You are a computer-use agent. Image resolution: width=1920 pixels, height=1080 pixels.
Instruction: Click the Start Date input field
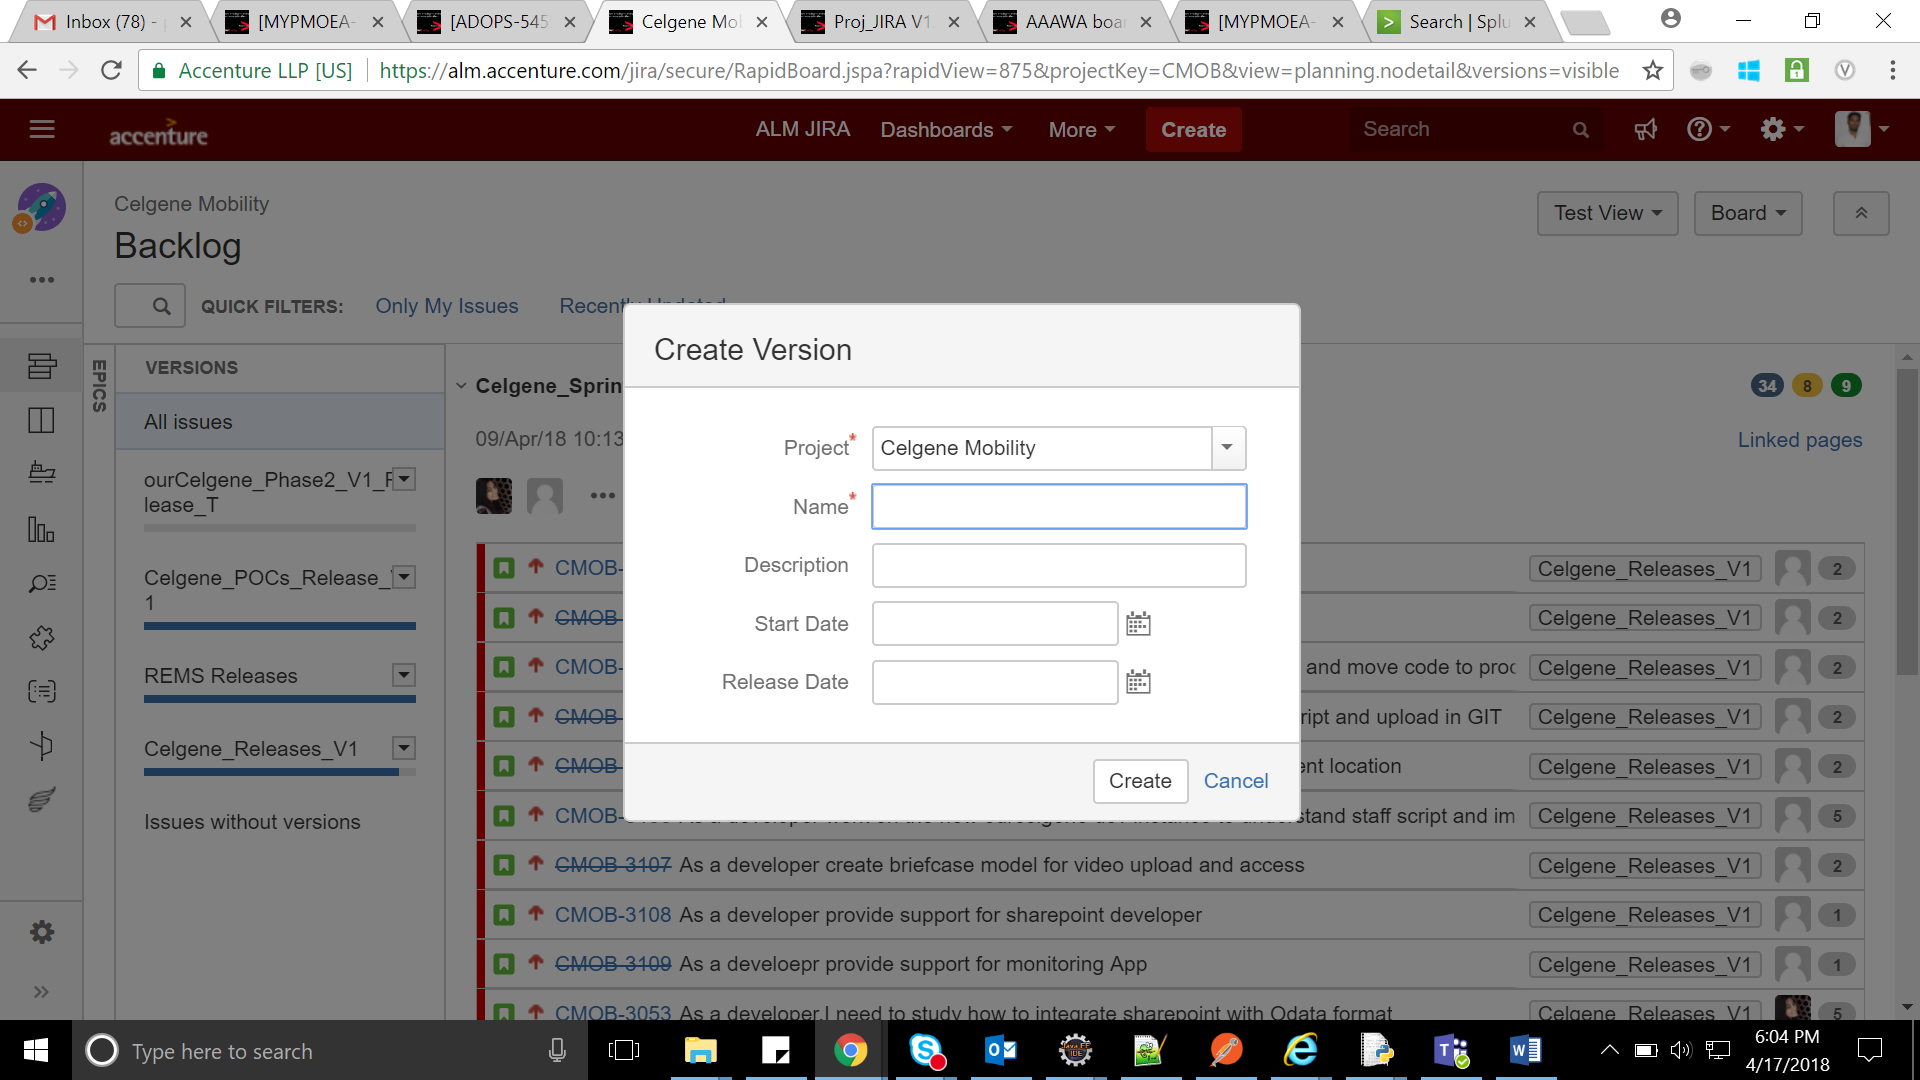coord(995,624)
